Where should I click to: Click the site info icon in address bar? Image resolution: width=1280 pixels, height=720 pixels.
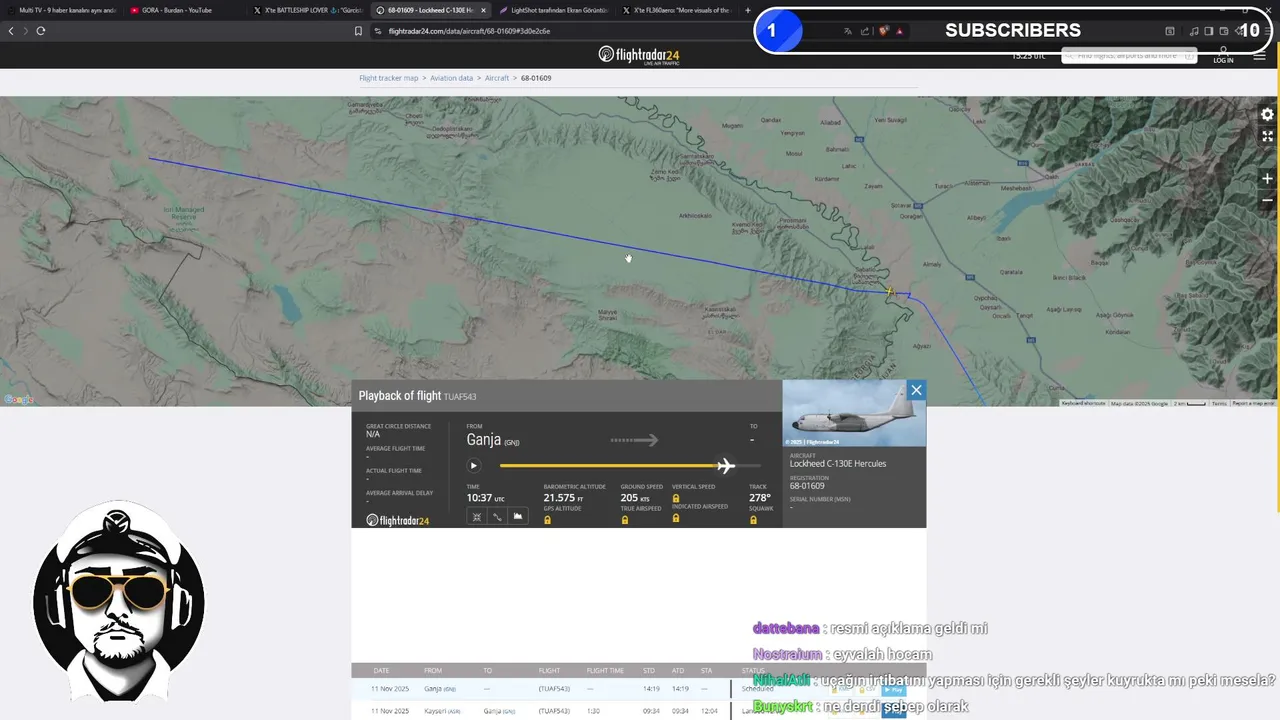(x=378, y=31)
